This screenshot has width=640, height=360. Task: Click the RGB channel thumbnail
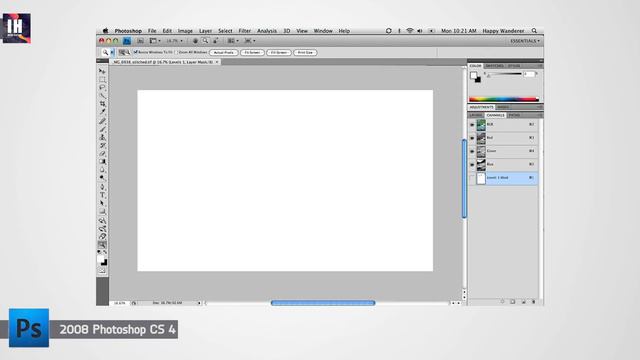[x=481, y=124]
